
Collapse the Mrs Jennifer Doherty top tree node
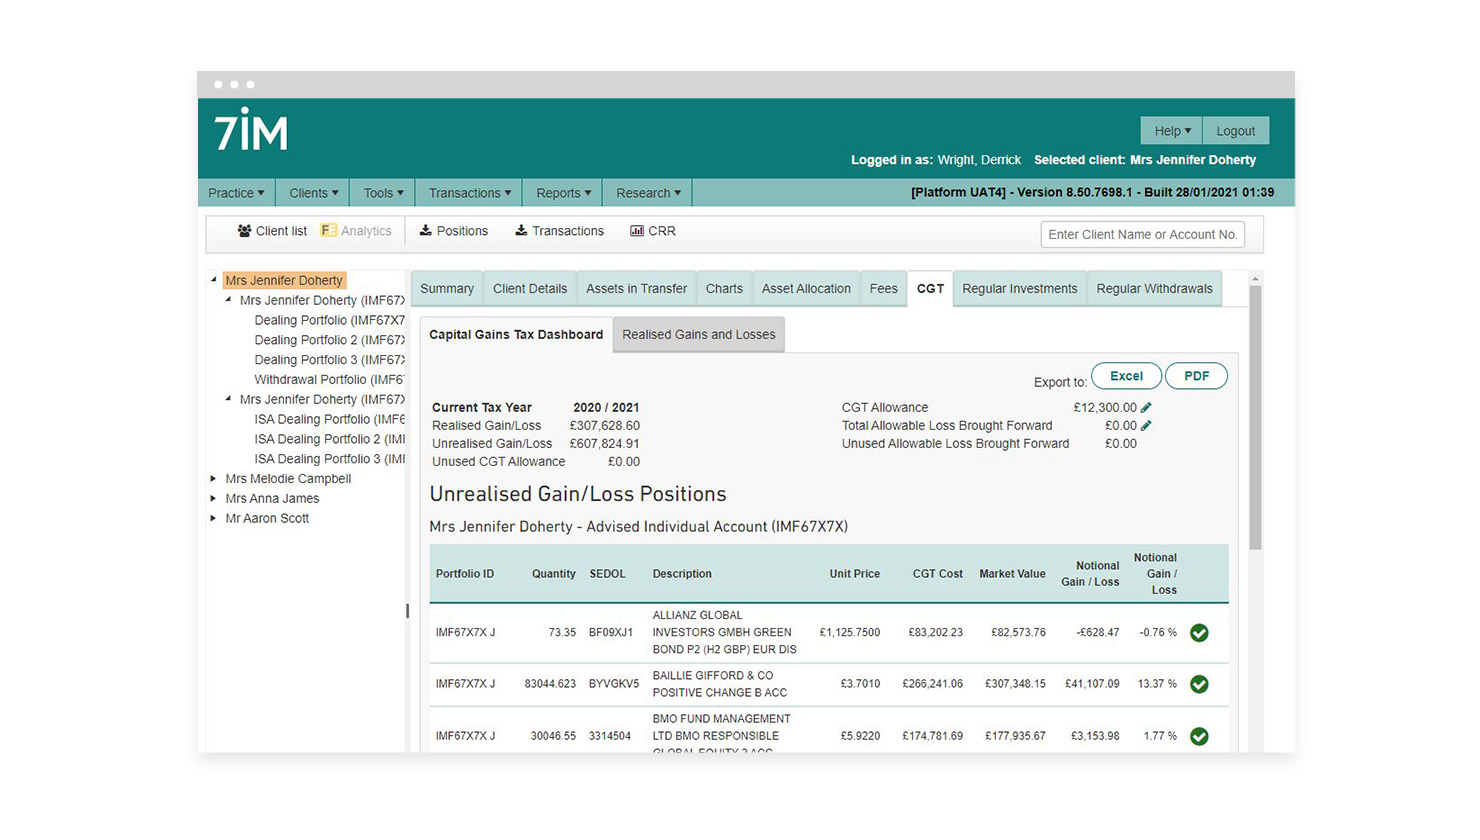[214, 280]
